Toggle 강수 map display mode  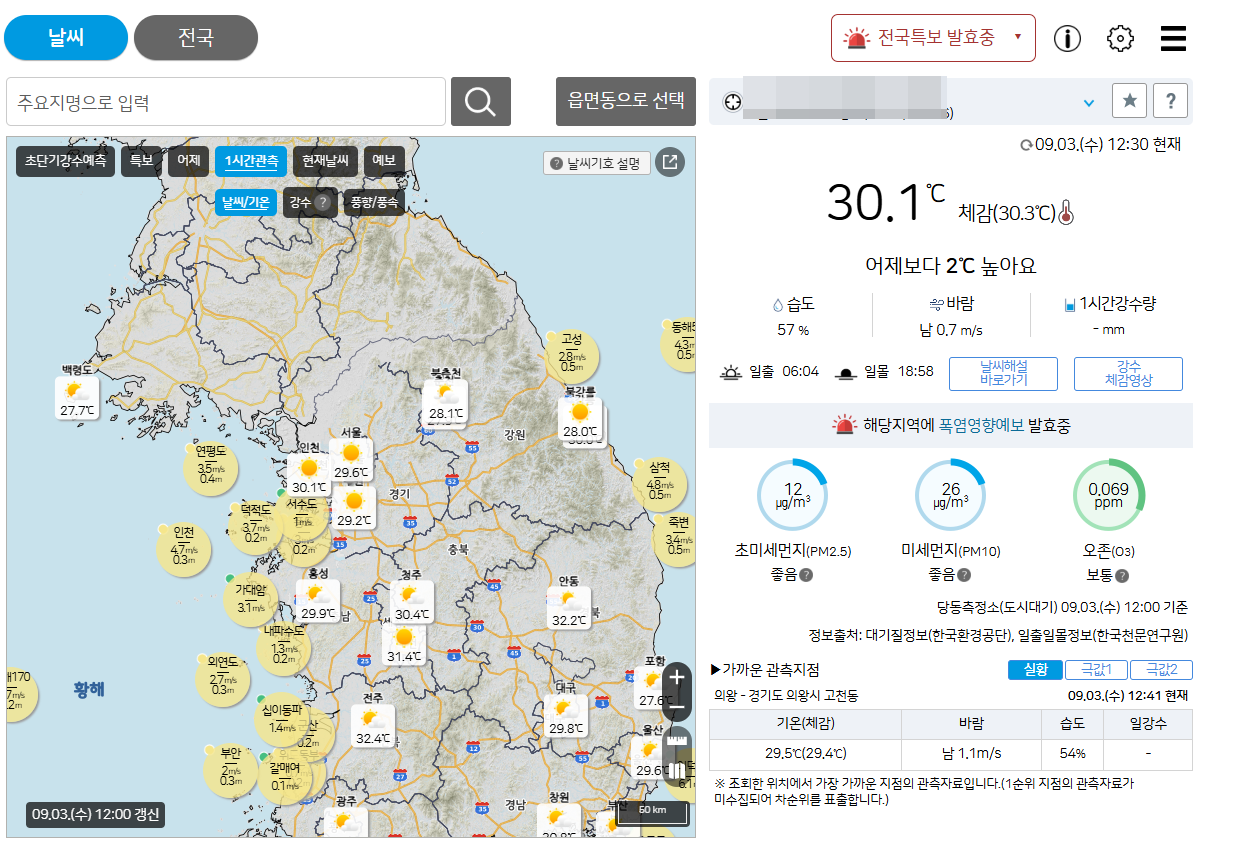coord(309,202)
